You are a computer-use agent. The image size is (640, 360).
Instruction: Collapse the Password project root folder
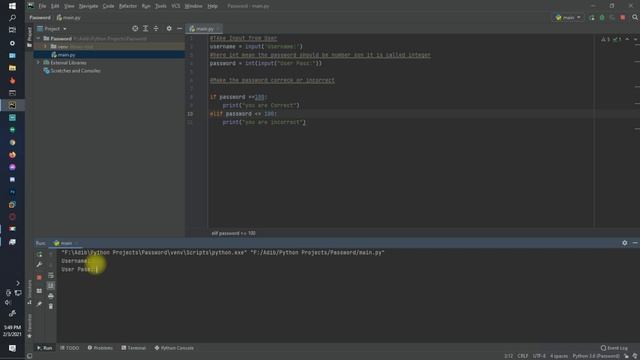(x=39, y=39)
